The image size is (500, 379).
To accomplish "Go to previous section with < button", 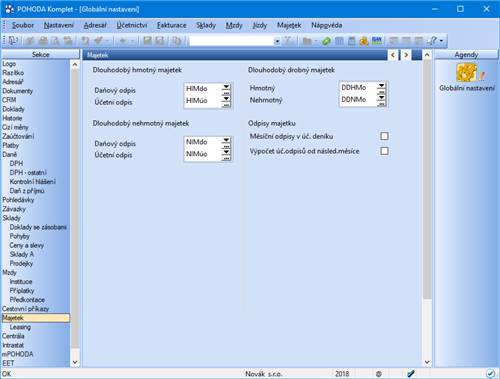I will tap(393, 55).
